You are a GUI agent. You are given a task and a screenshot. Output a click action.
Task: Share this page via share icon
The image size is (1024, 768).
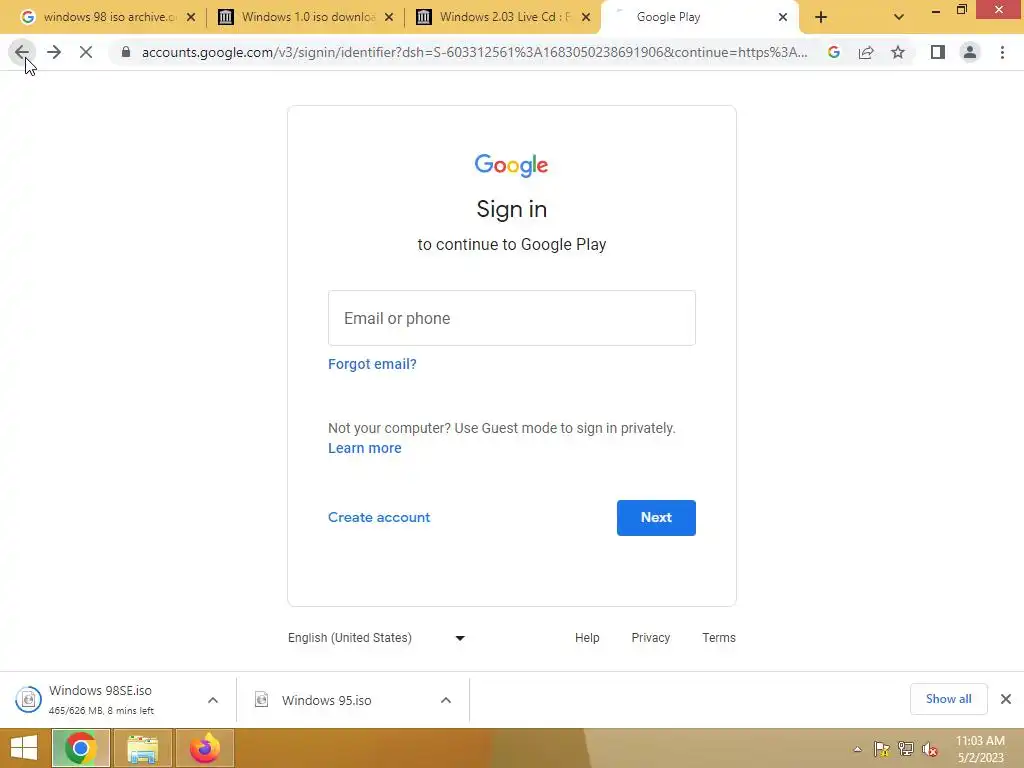(x=866, y=52)
